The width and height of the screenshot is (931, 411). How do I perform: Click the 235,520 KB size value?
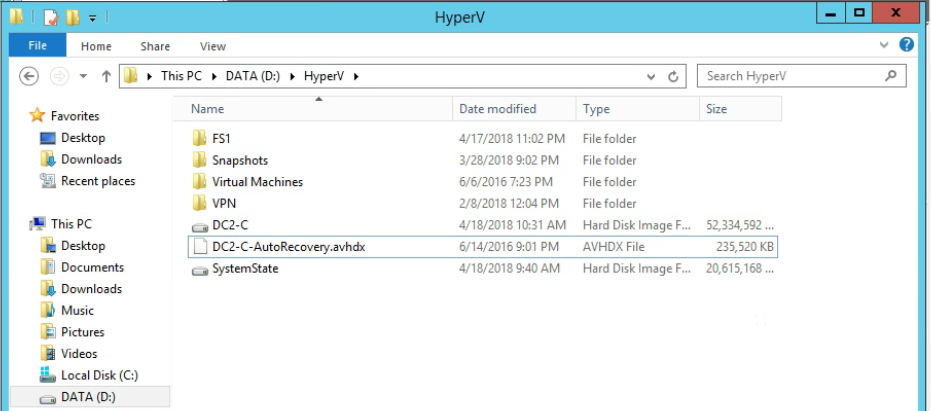745,246
